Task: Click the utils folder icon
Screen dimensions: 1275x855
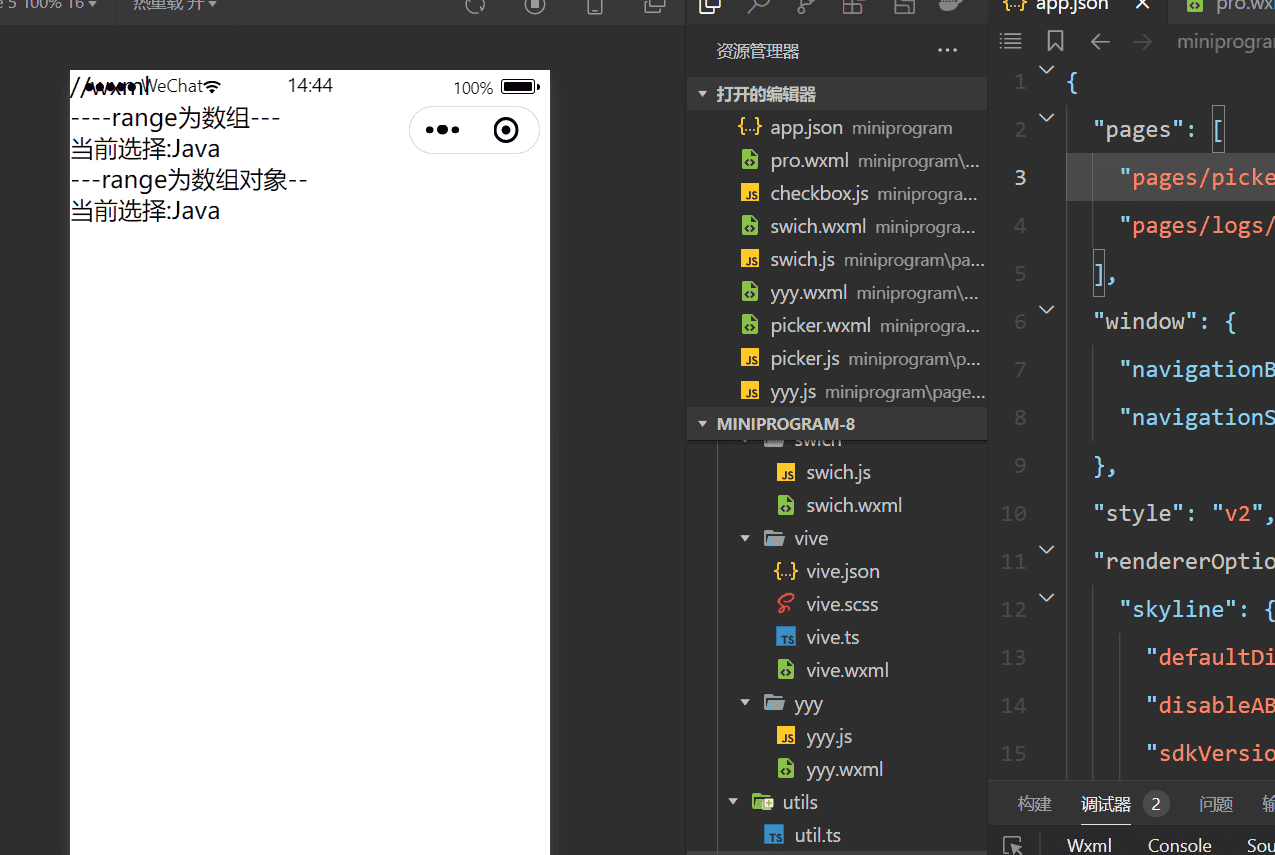Action: (763, 802)
